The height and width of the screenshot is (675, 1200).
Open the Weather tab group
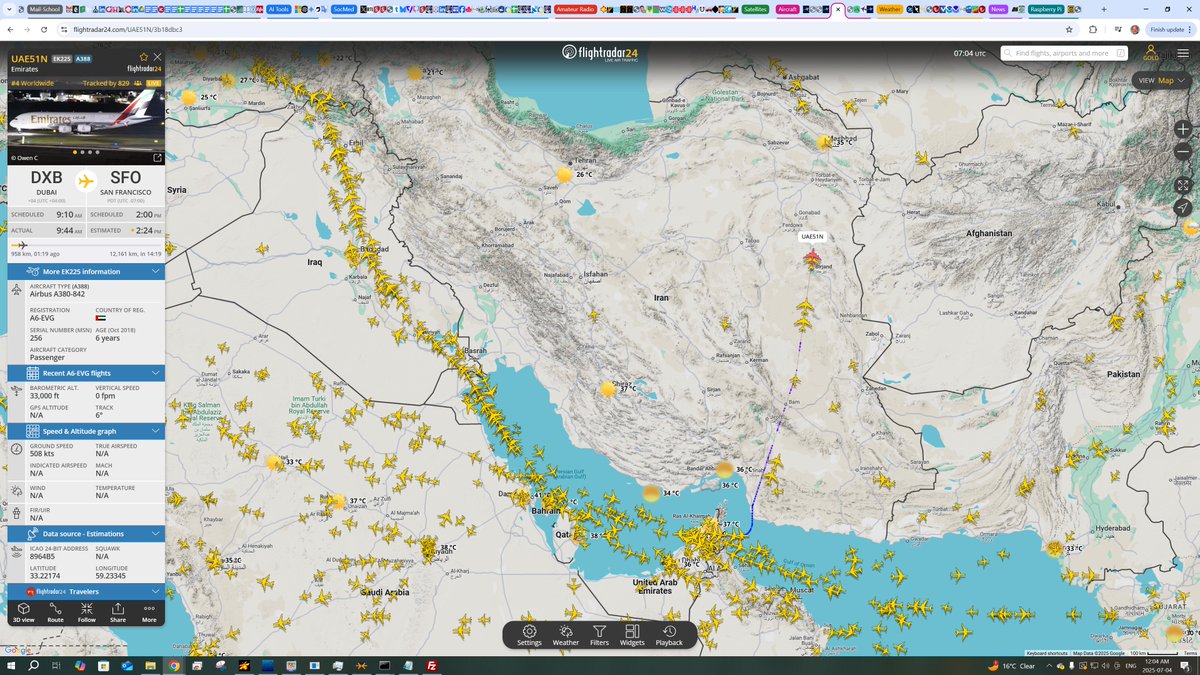[889, 9]
